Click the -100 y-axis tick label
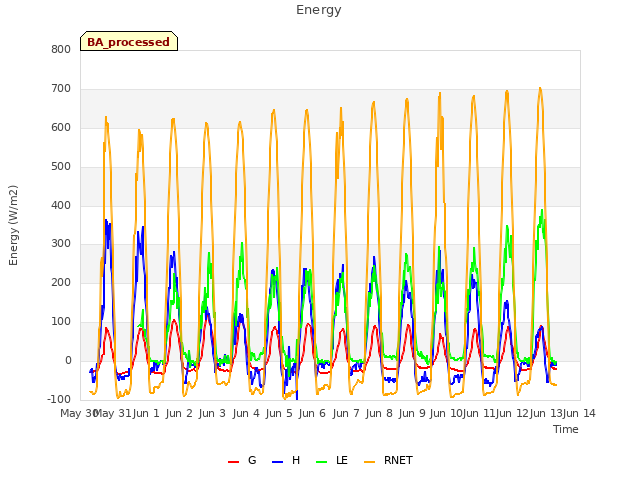 pyautogui.click(x=59, y=400)
